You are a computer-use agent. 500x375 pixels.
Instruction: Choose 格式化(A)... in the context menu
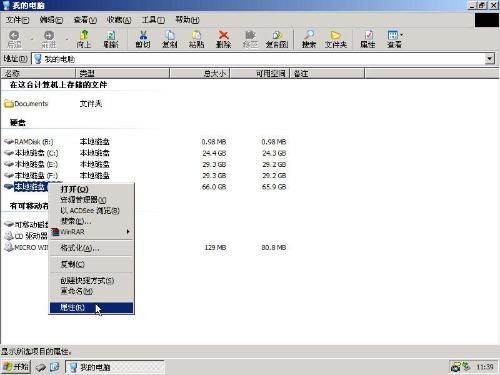click(x=91, y=248)
